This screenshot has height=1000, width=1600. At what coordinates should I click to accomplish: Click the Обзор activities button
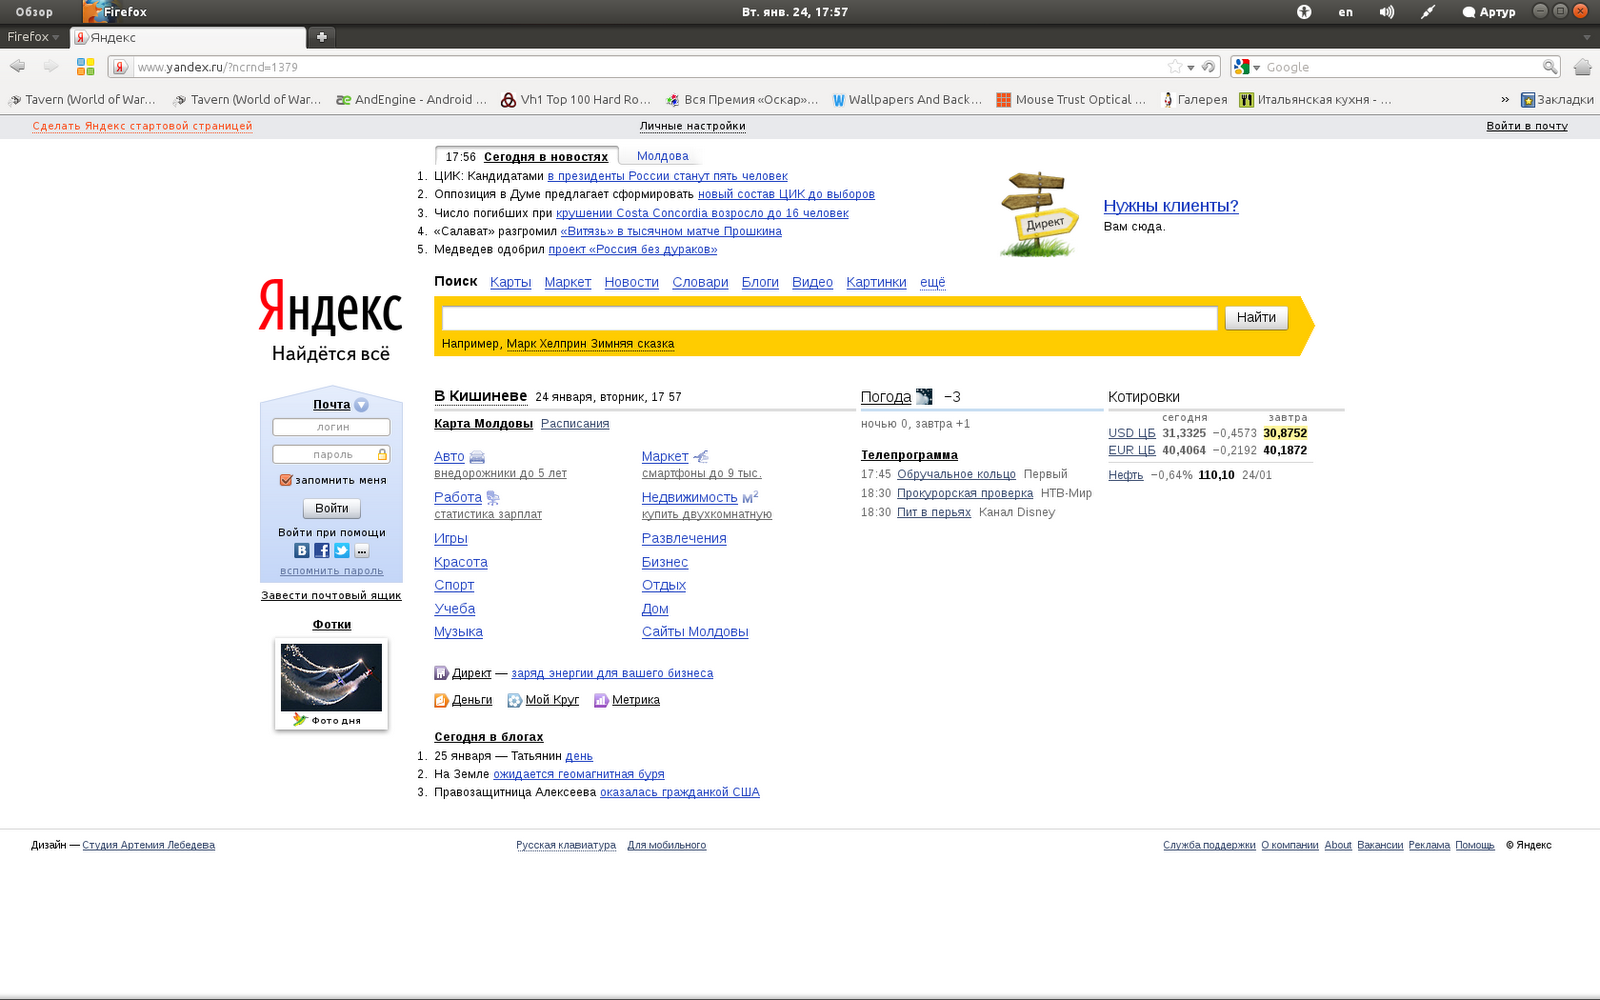[x=34, y=12]
